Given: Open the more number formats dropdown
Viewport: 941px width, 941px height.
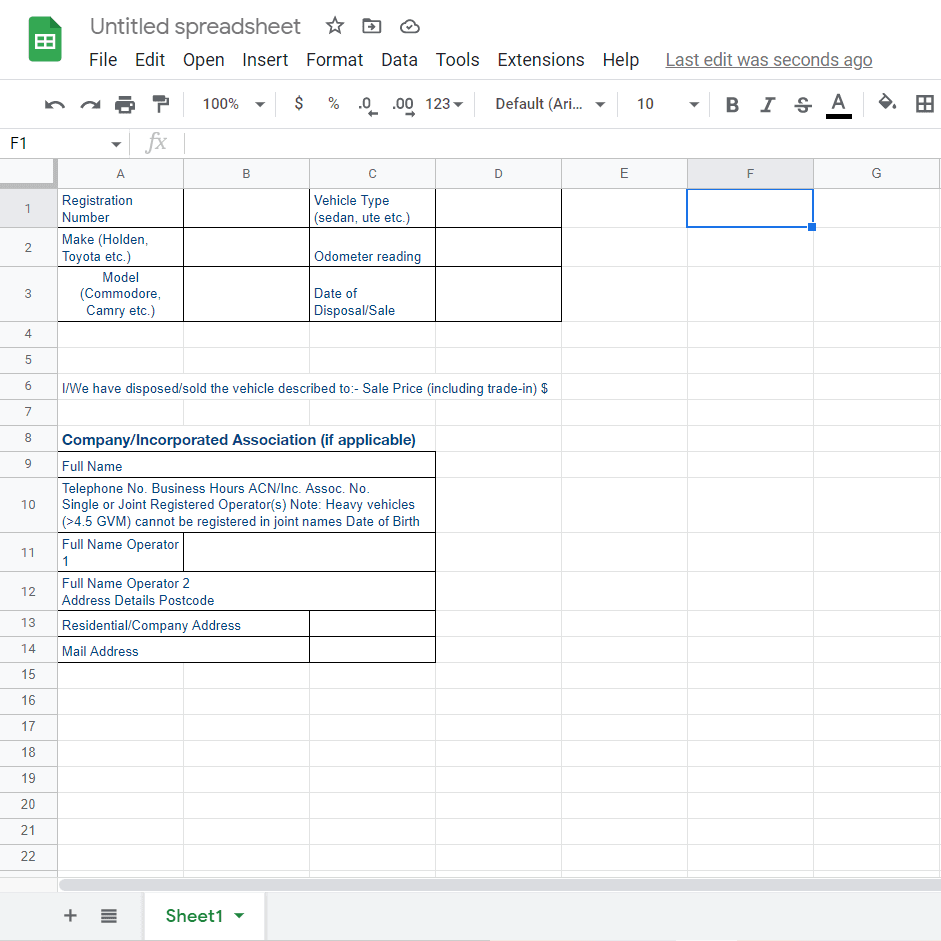Looking at the screenshot, I should point(444,104).
